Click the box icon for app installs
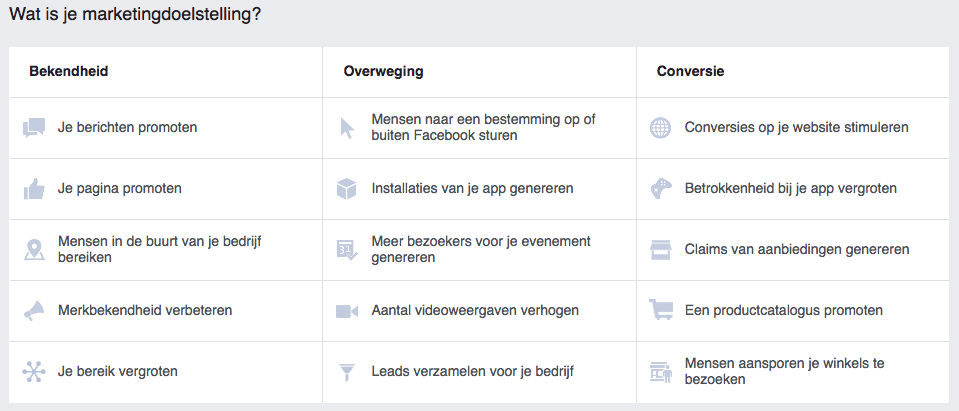The width and height of the screenshot is (959, 411). click(347, 188)
